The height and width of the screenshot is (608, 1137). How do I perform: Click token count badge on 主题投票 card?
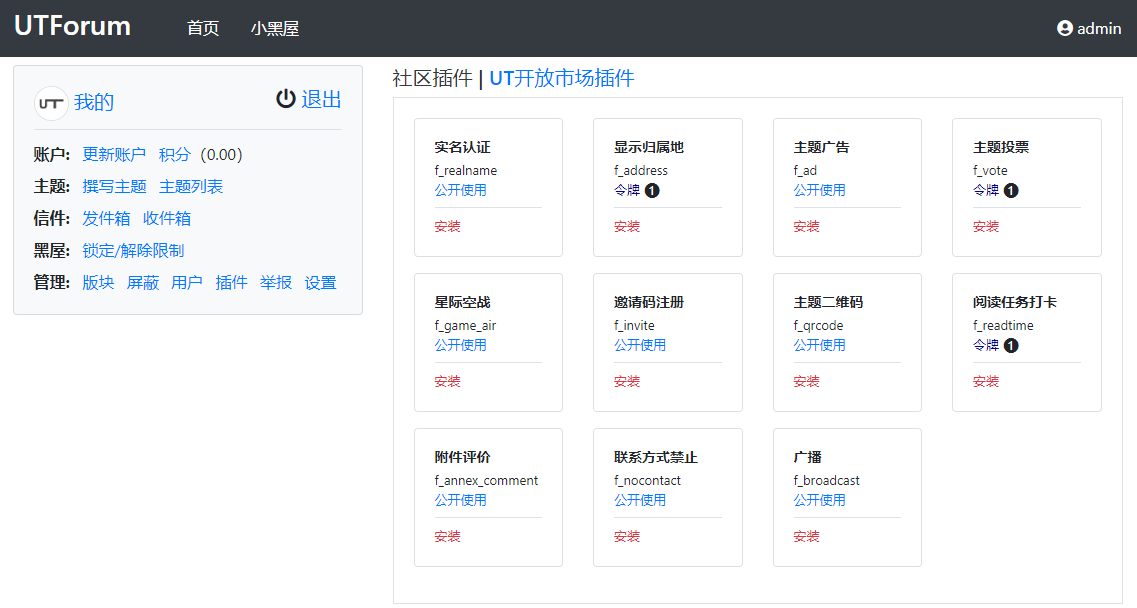(x=1011, y=190)
